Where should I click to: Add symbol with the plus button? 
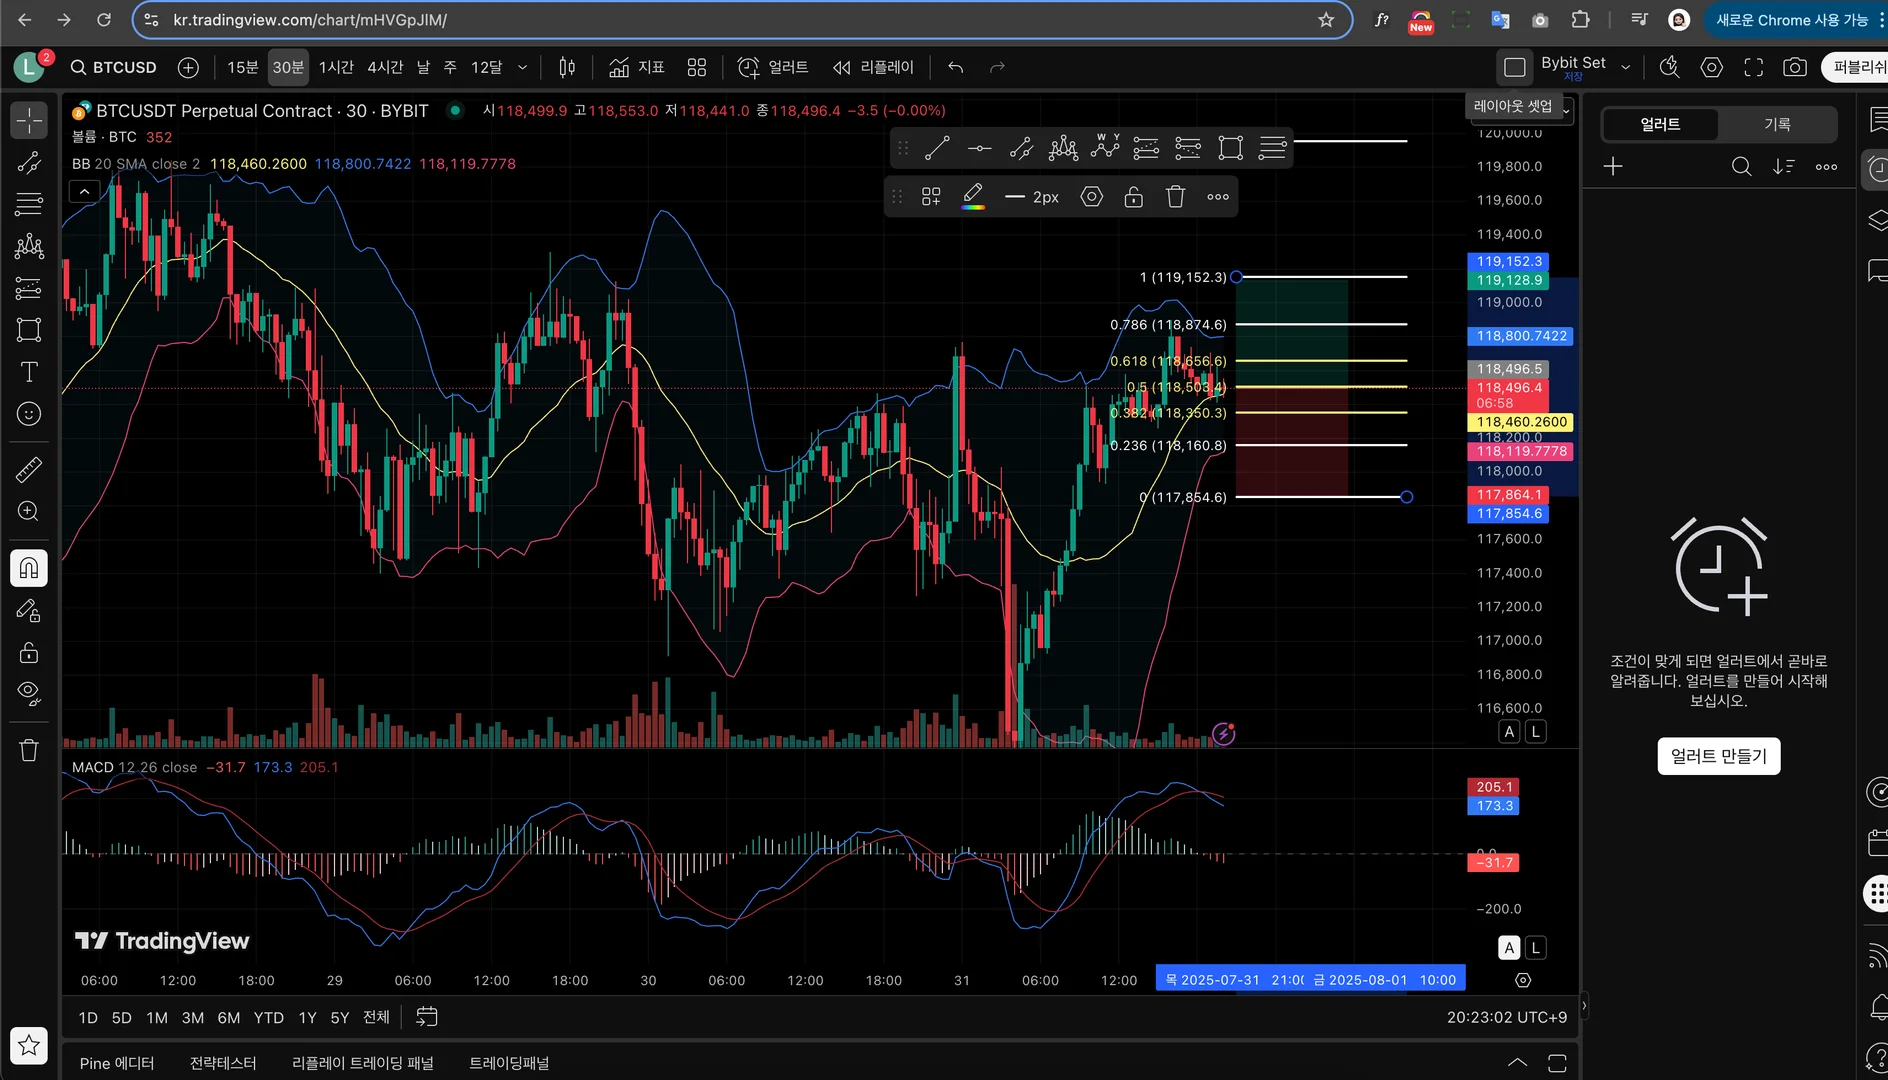(x=188, y=67)
